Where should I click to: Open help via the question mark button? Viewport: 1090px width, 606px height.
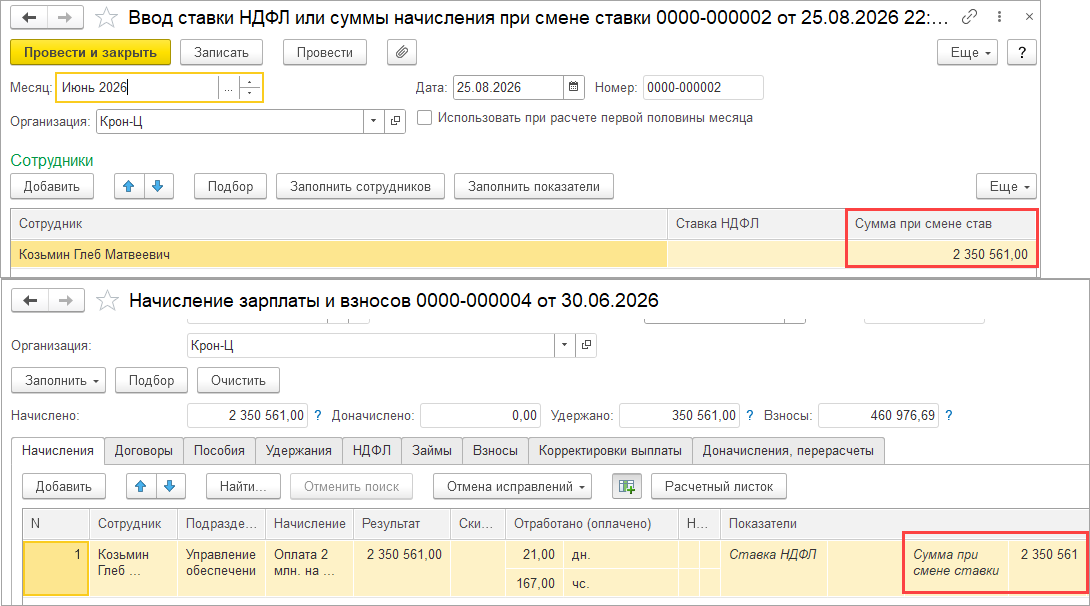pos(1022,52)
